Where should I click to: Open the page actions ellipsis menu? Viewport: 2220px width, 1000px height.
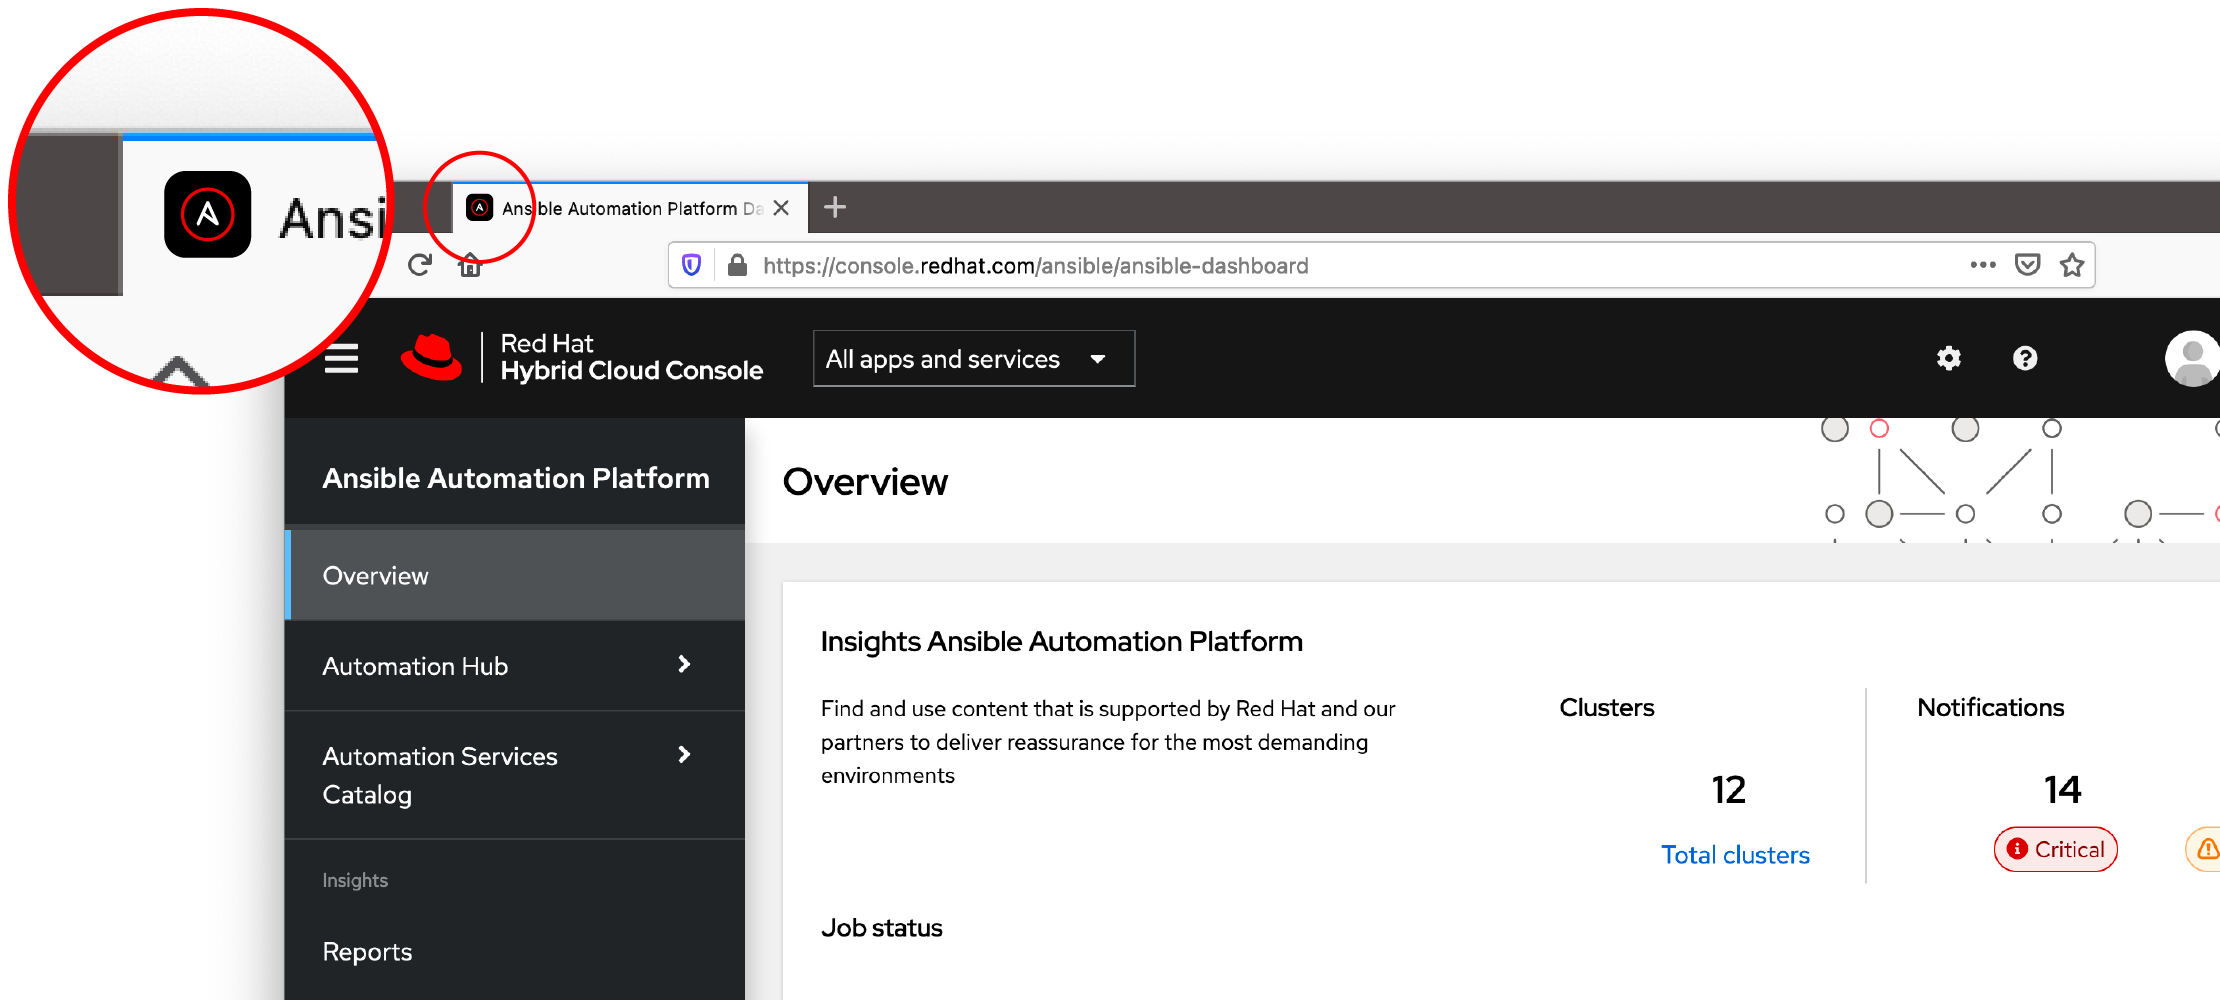(x=1982, y=265)
